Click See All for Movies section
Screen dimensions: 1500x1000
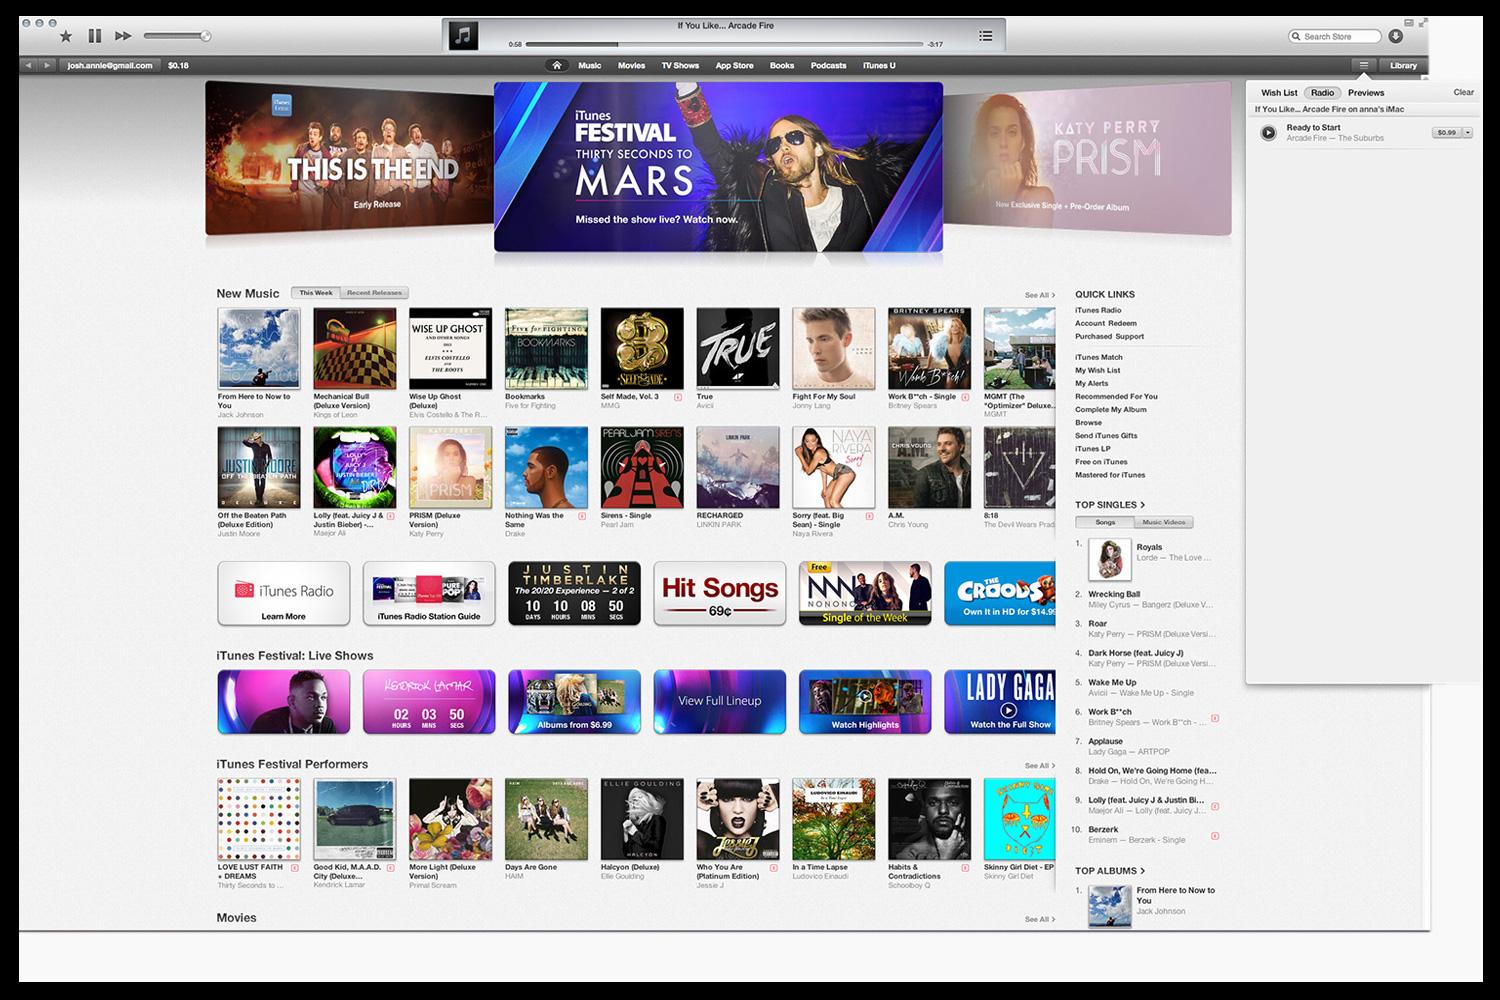click(x=1039, y=919)
